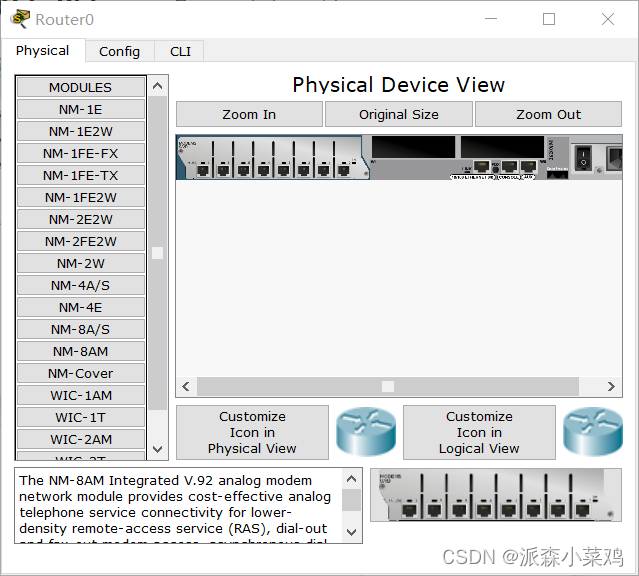The image size is (639, 576).
Task: Switch to the Config tab
Action: (119, 51)
